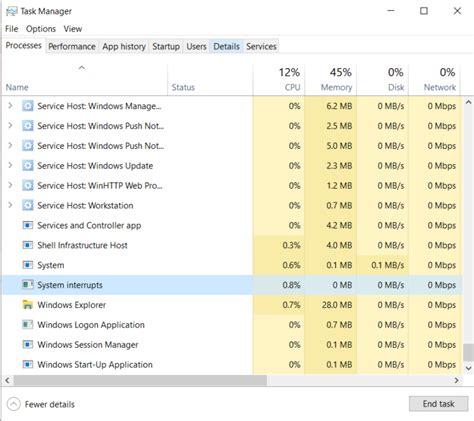Click the Fewer details link
The width and height of the screenshot is (474, 421).
[x=50, y=404]
